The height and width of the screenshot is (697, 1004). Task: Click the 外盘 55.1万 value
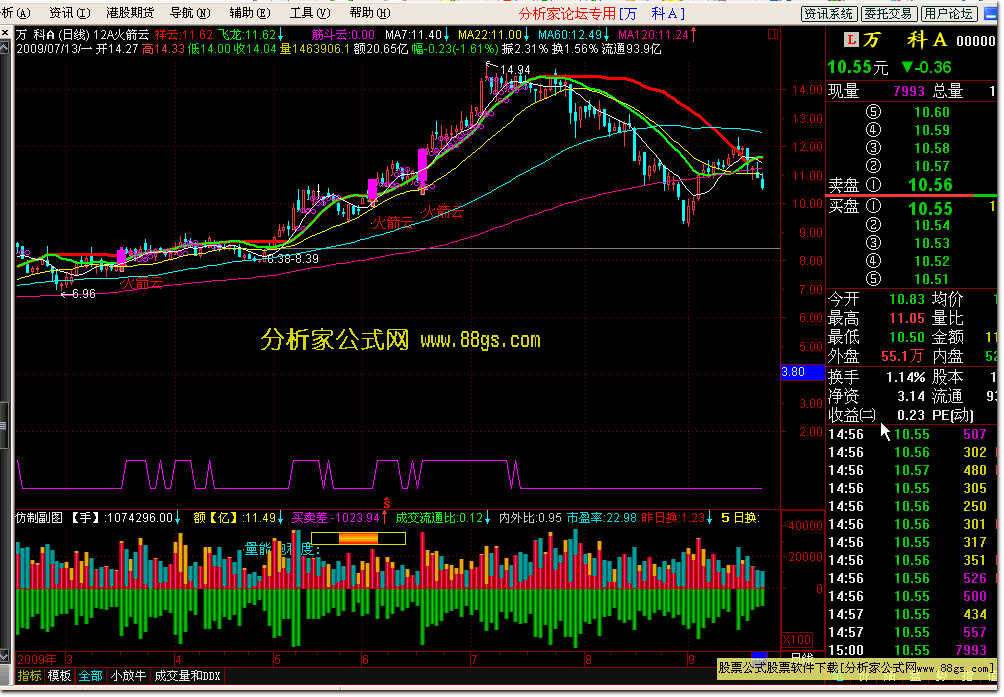pos(902,356)
